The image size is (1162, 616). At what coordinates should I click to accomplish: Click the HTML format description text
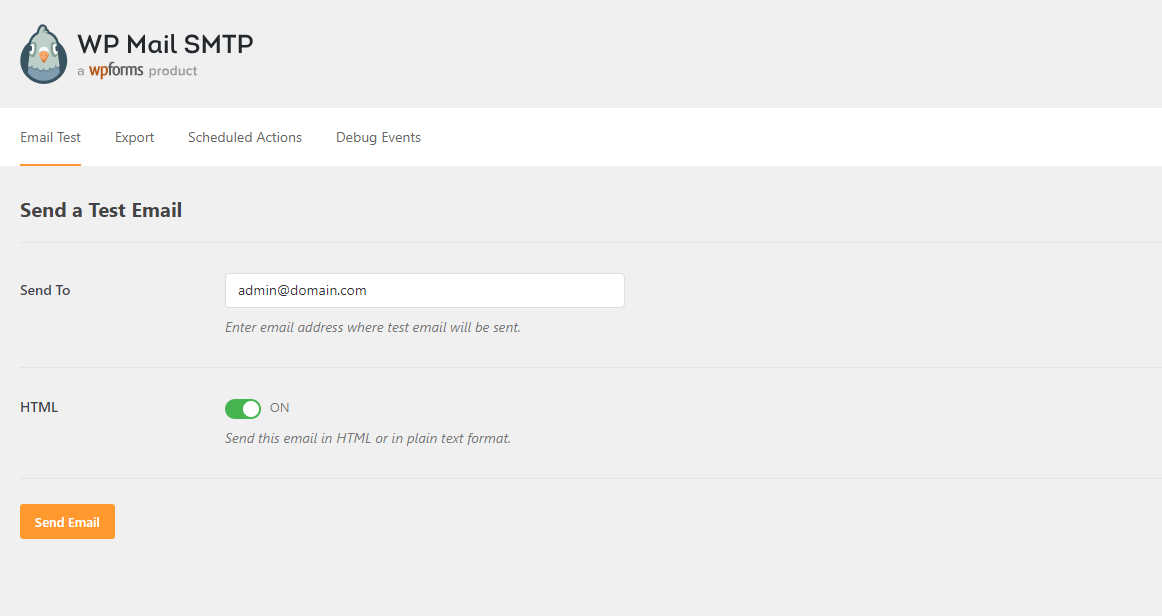(x=370, y=438)
